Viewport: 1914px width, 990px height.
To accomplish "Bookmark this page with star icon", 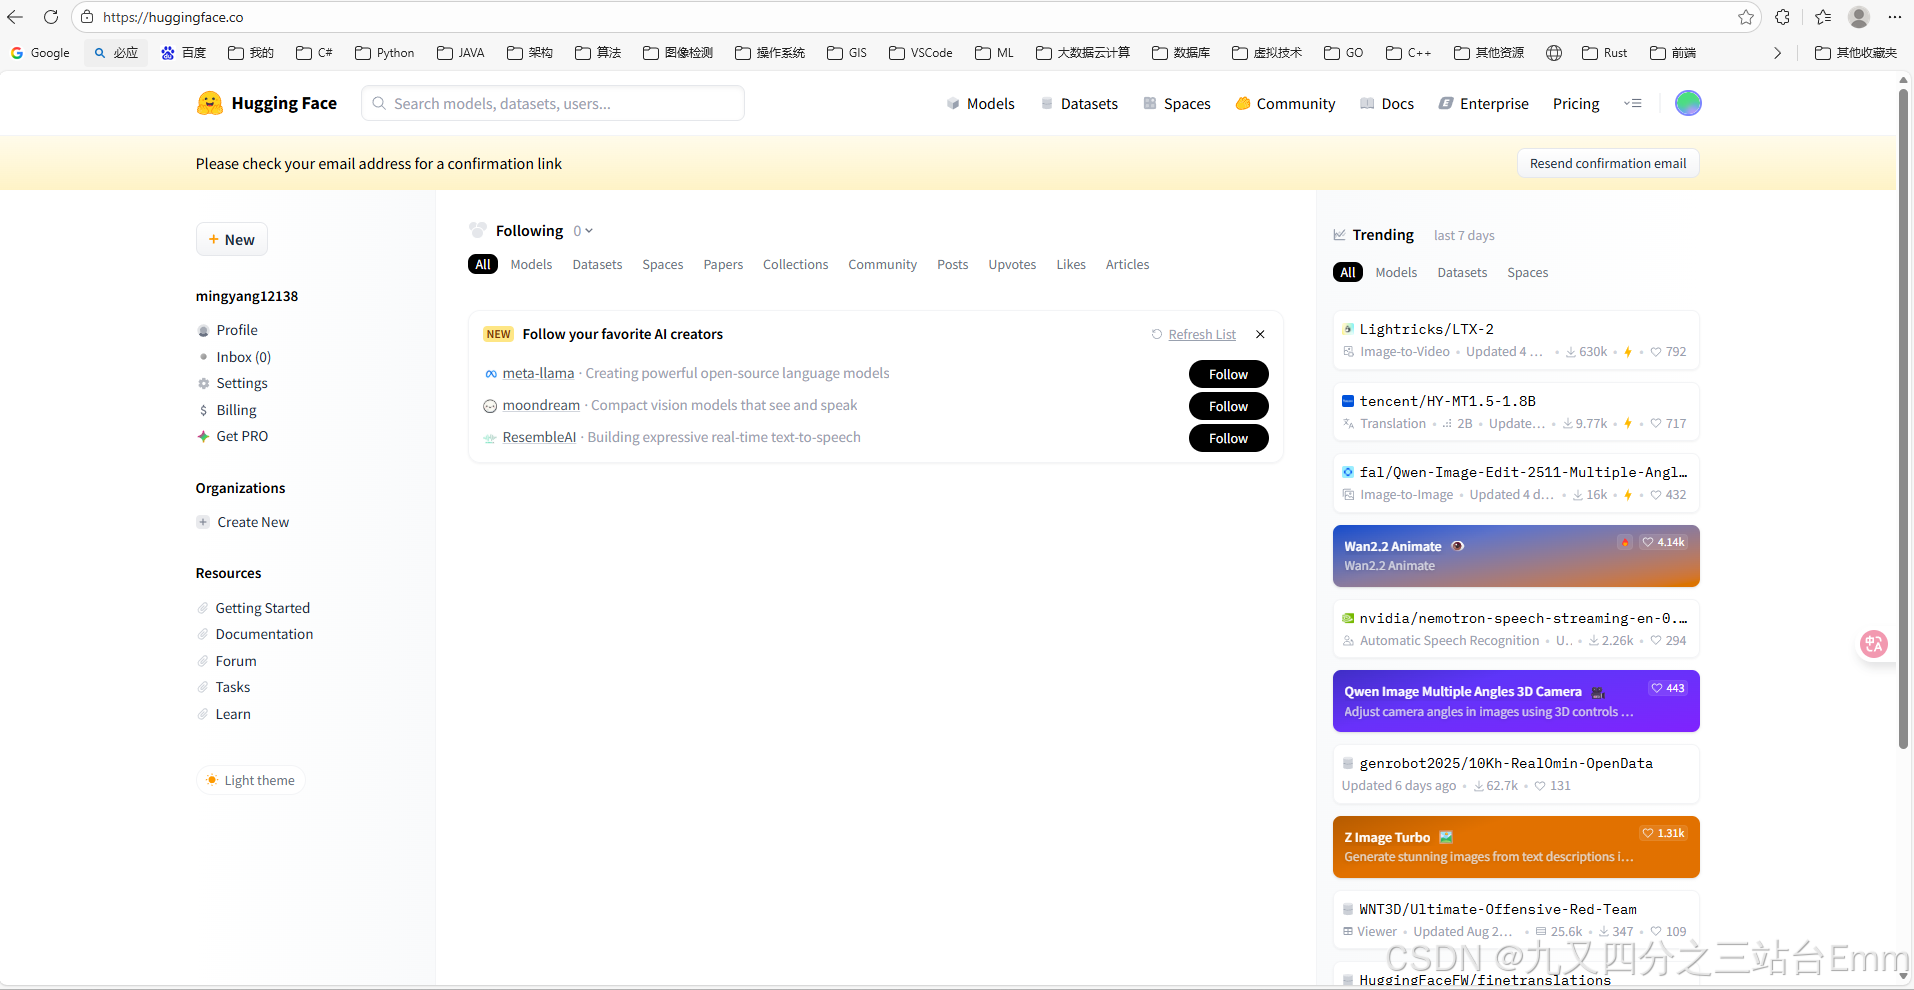I will coord(1745,17).
